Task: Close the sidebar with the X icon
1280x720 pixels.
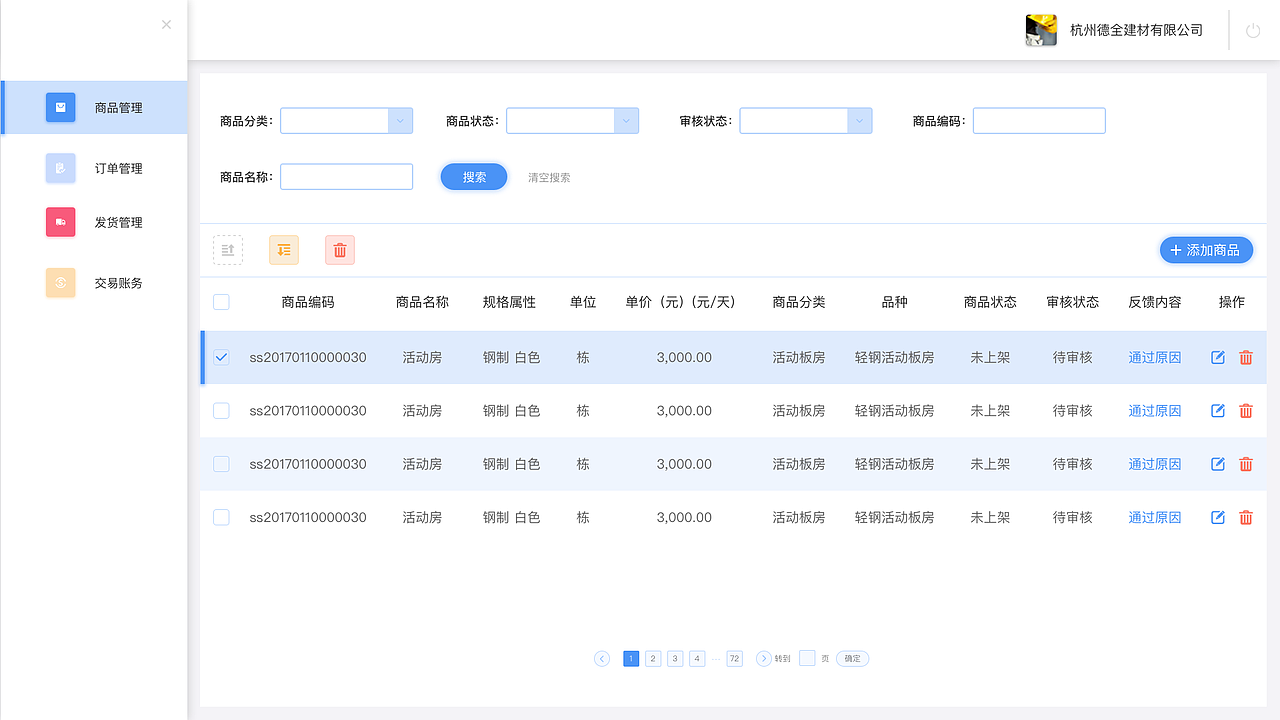Action: pyautogui.click(x=166, y=24)
